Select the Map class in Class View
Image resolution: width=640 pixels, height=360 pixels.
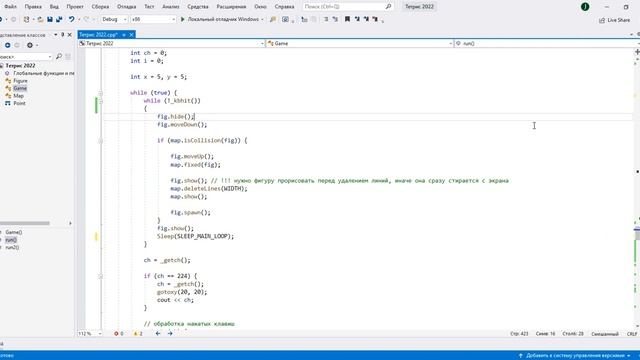pyautogui.click(x=18, y=96)
